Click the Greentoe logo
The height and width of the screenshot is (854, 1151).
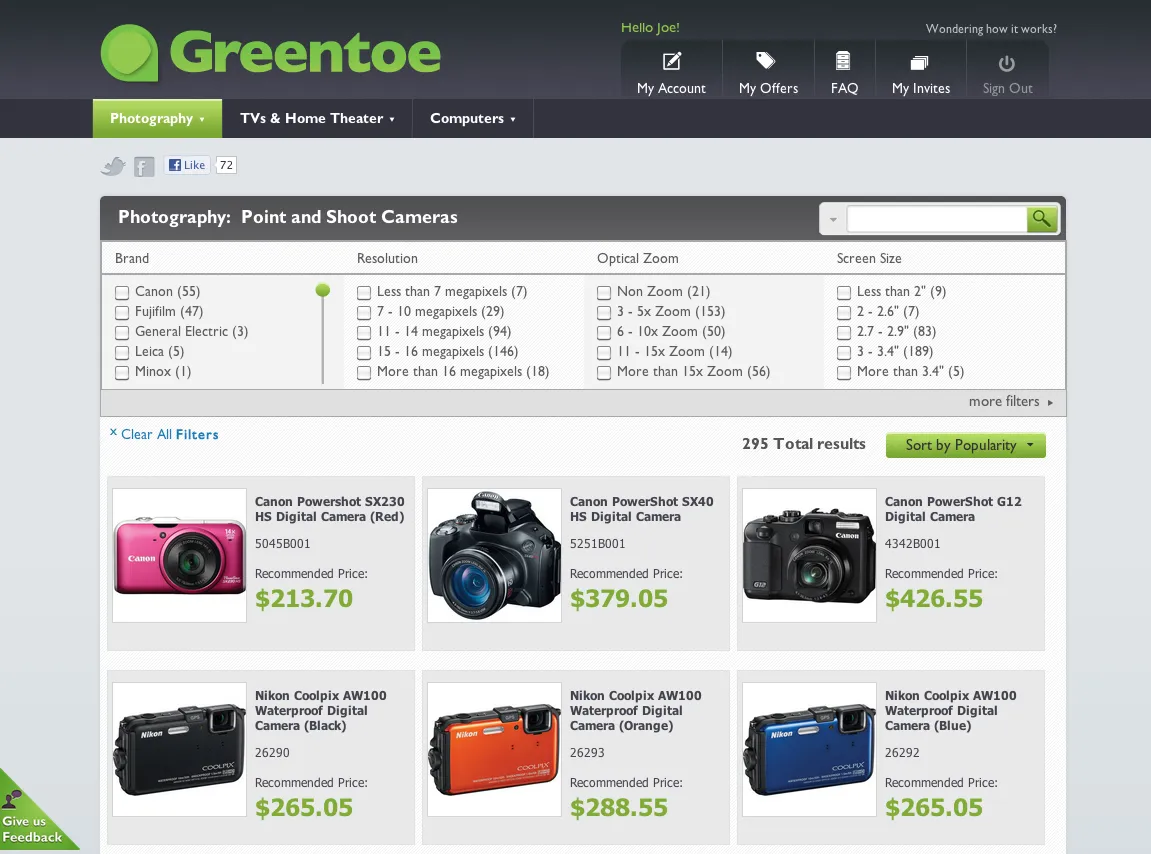(x=271, y=52)
